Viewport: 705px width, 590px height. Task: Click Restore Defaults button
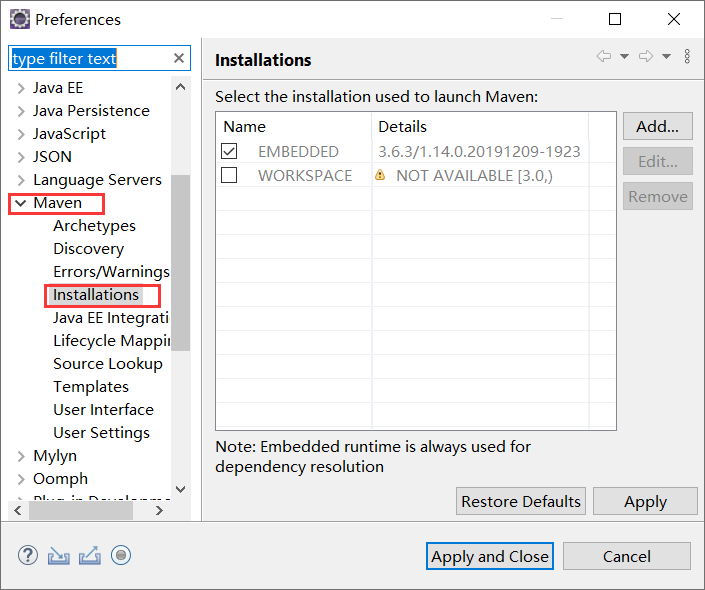click(521, 501)
